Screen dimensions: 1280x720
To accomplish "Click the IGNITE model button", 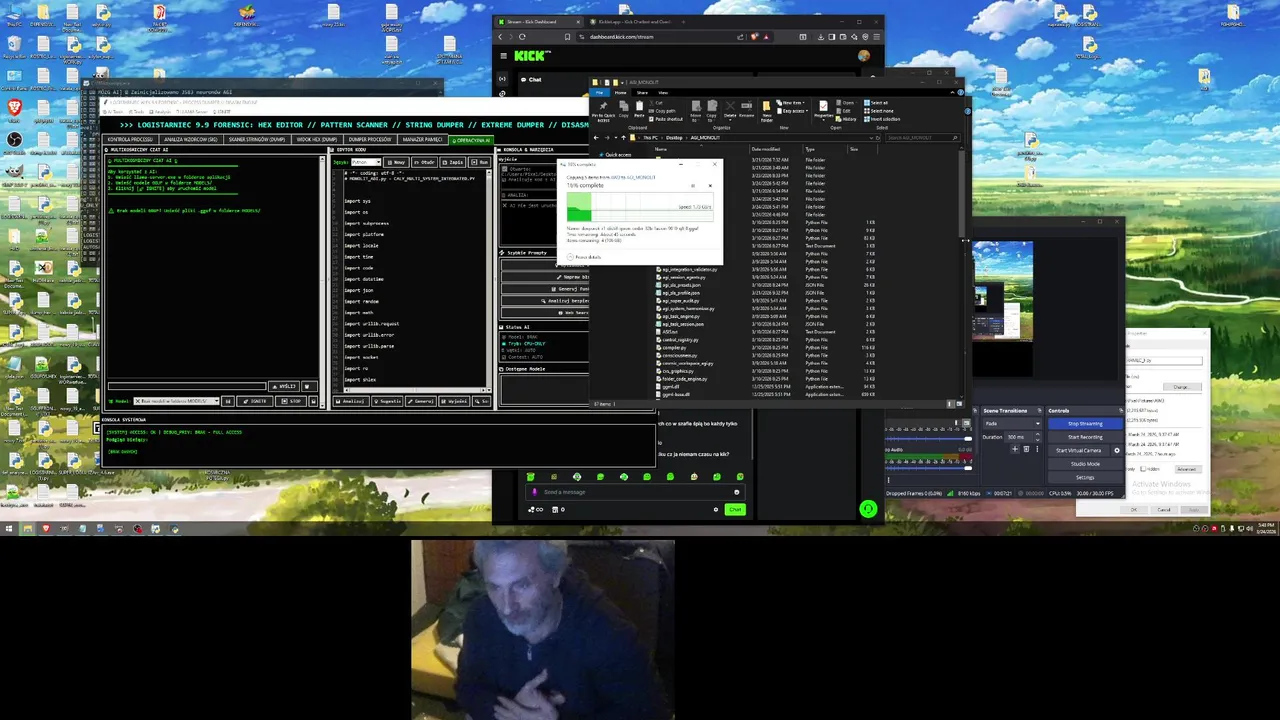I will click(255, 401).
